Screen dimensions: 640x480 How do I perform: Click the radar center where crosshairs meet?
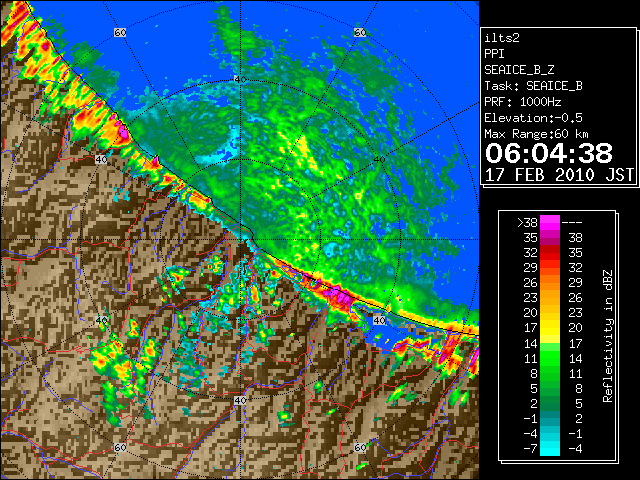click(x=240, y=240)
